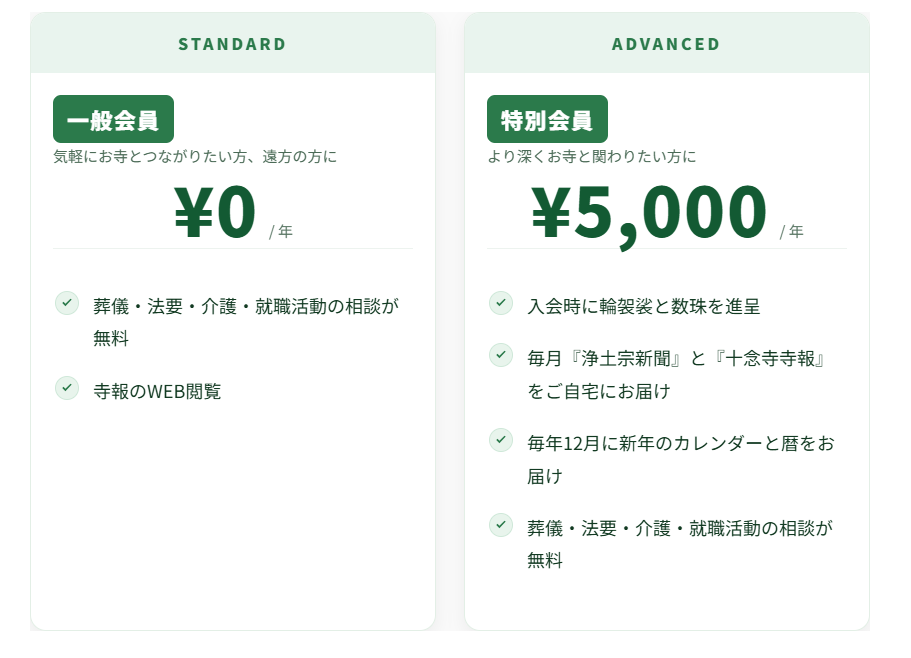The width and height of the screenshot is (911, 658).
Task: Select the ADVANCED plan header
Action: click(x=666, y=44)
